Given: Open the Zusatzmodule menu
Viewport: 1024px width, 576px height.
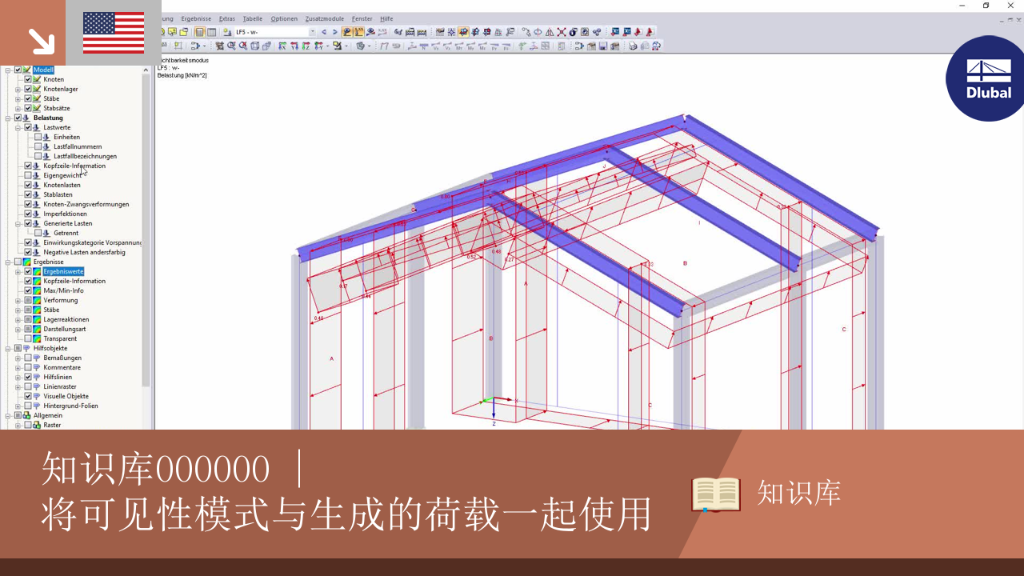Looking at the screenshot, I should [325, 19].
